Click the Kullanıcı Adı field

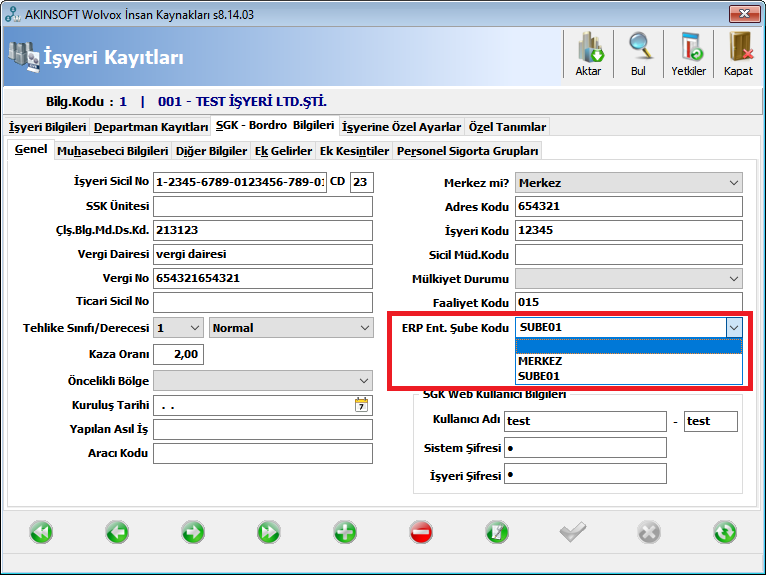click(x=585, y=421)
